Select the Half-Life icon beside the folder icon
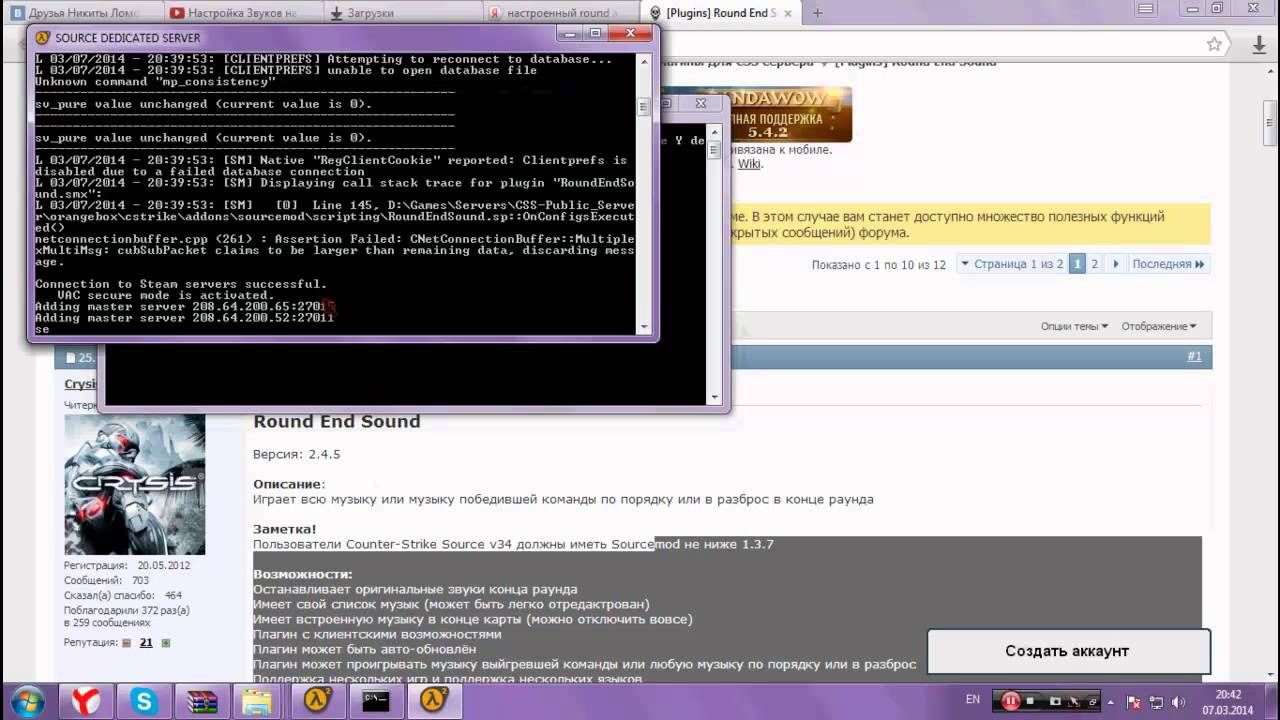Viewport: 1280px width, 720px height. point(318,700)
